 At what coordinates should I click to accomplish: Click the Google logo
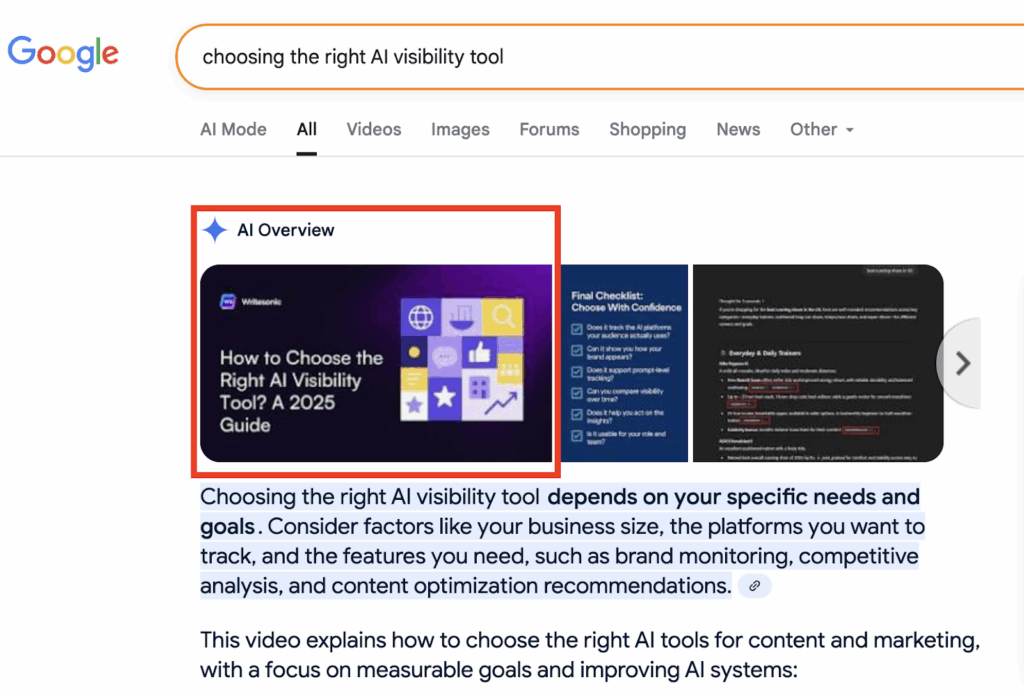click(x=62, y=53)
